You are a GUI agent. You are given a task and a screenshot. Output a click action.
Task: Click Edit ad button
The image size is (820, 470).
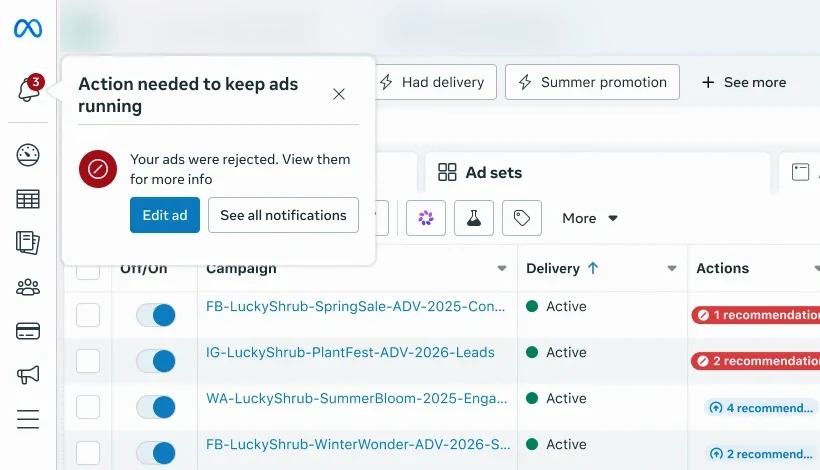click(x=165, y=215)
